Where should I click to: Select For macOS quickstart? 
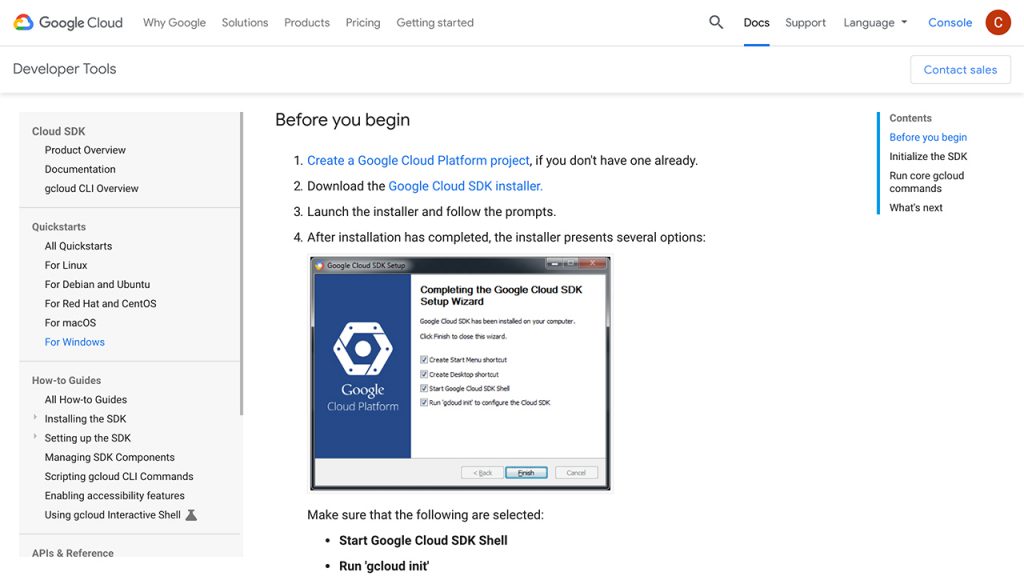pos(71,323)
